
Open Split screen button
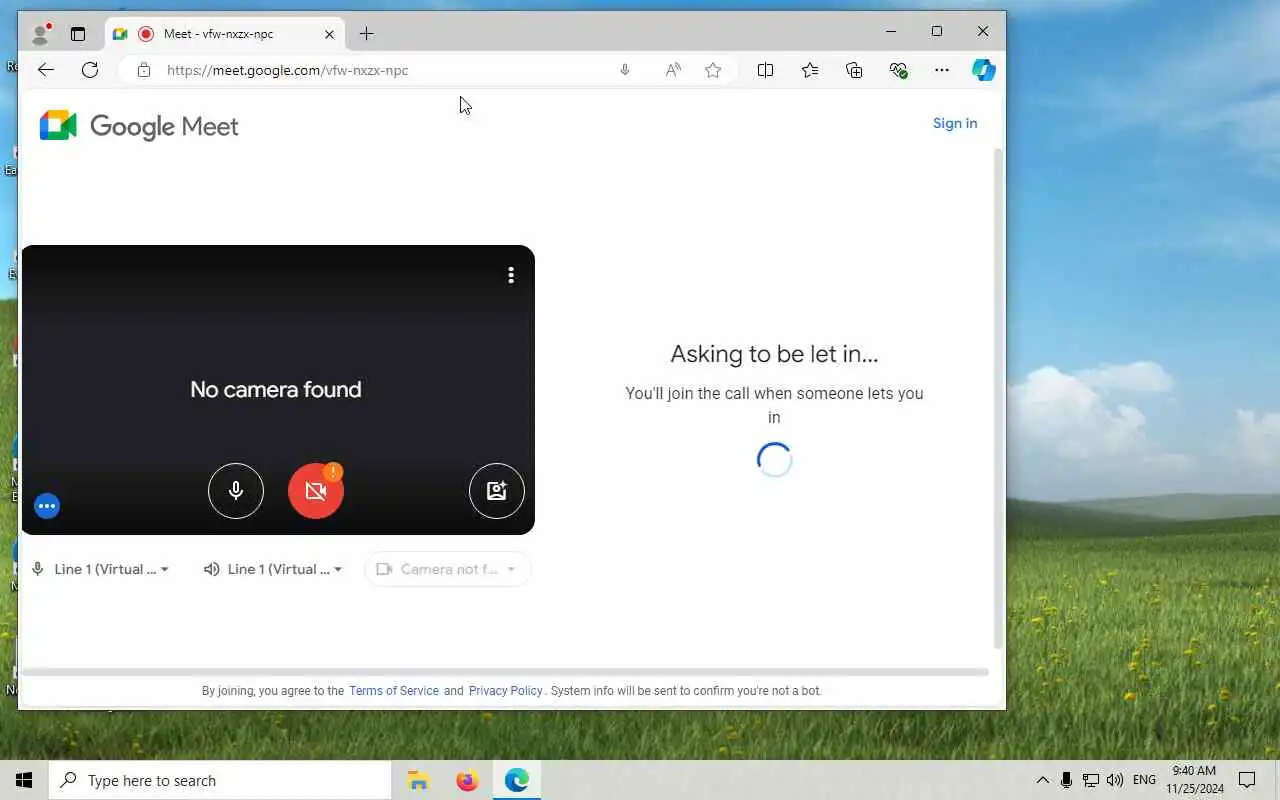765,70
